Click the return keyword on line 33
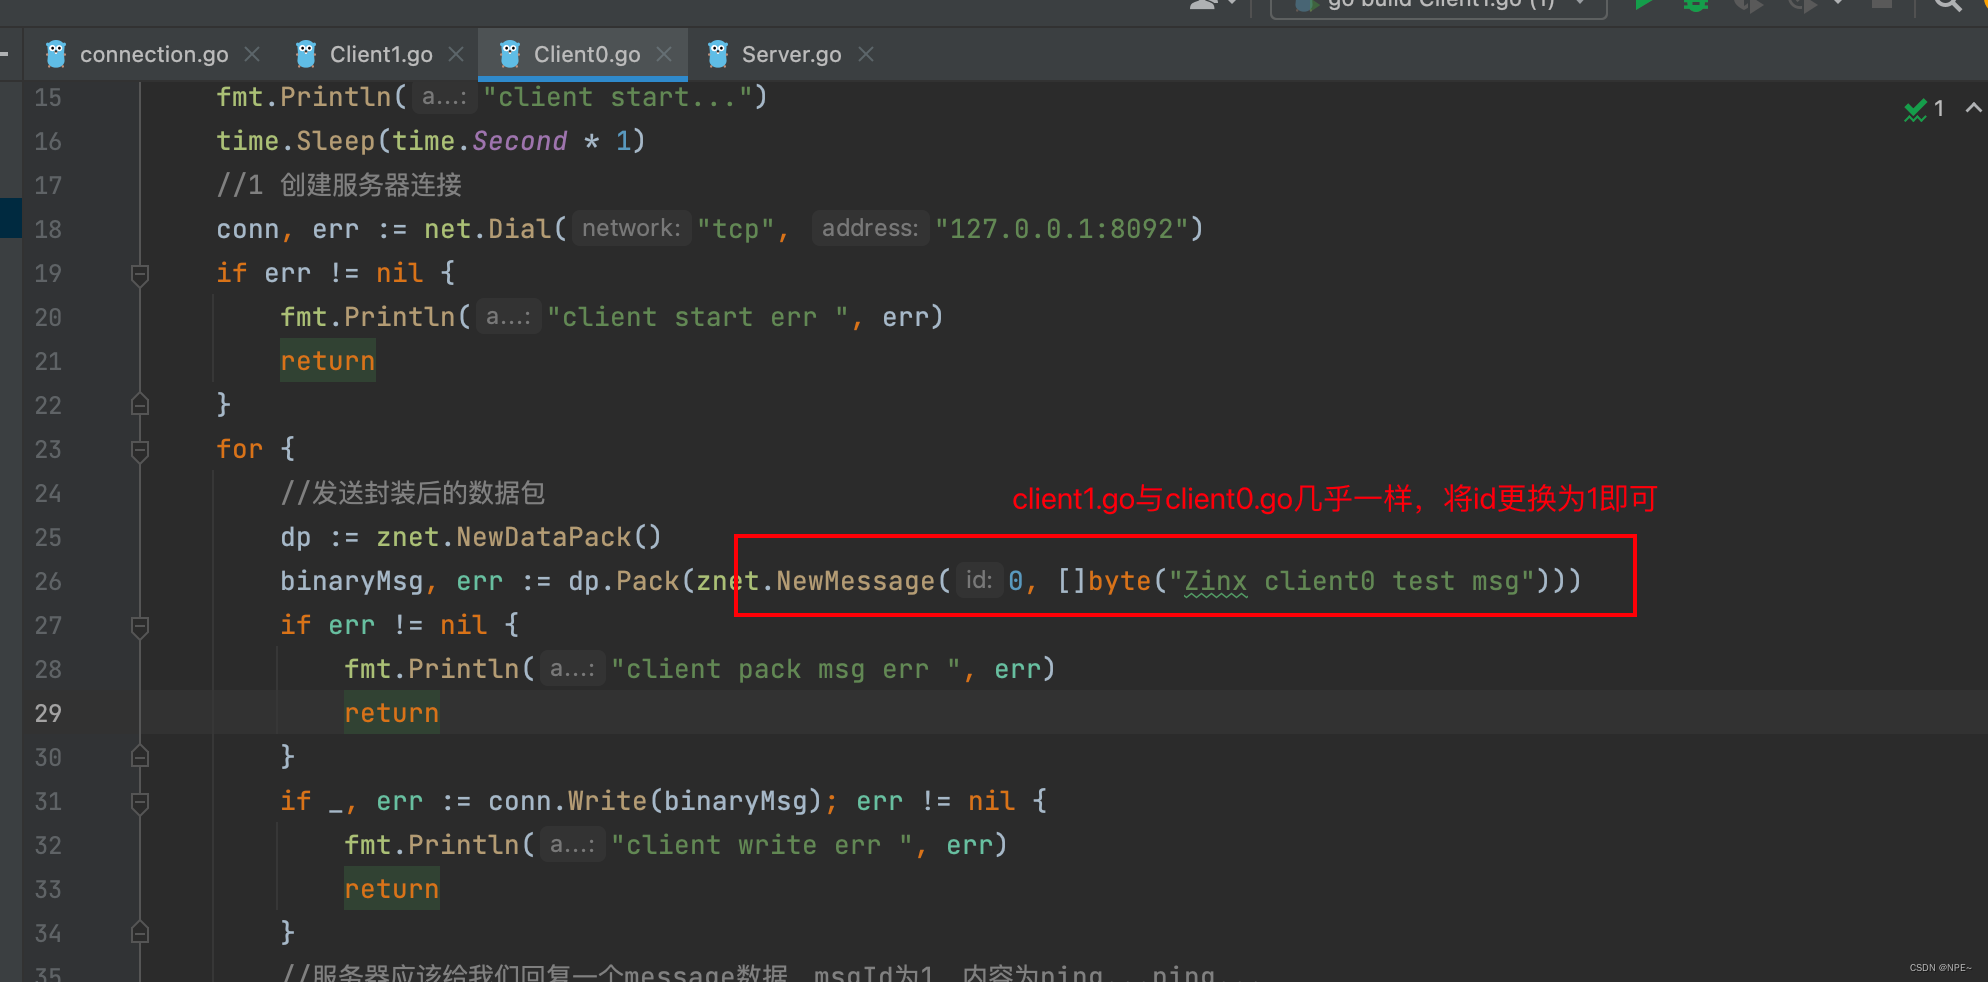The width and height of the screenshot is (1988, 982). pos(392,889)
